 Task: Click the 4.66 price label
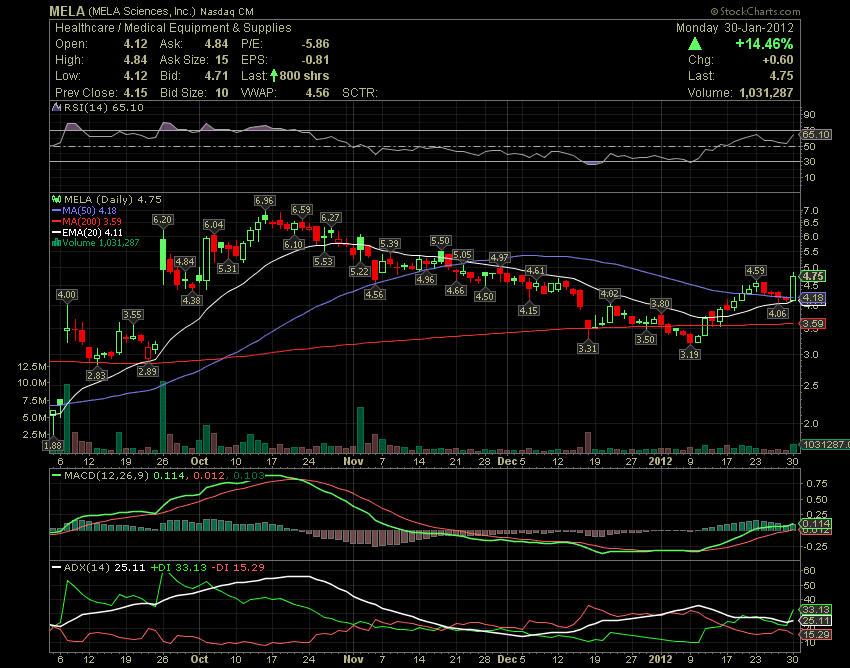pyautogui.click(x=455, y=290)
